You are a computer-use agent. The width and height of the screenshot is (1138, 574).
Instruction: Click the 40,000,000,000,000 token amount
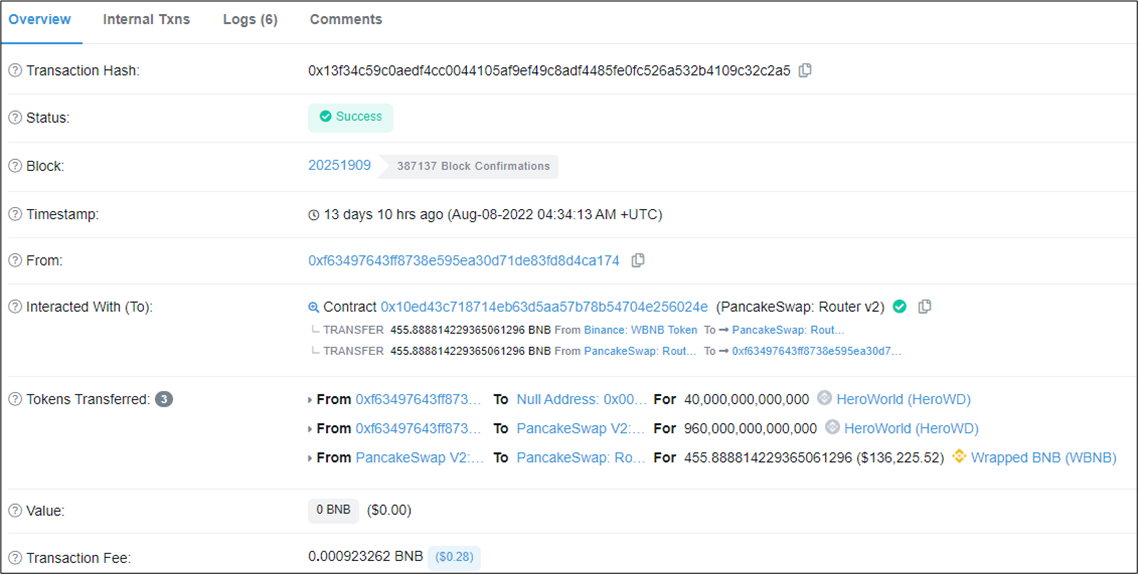(x=747, y=399)
